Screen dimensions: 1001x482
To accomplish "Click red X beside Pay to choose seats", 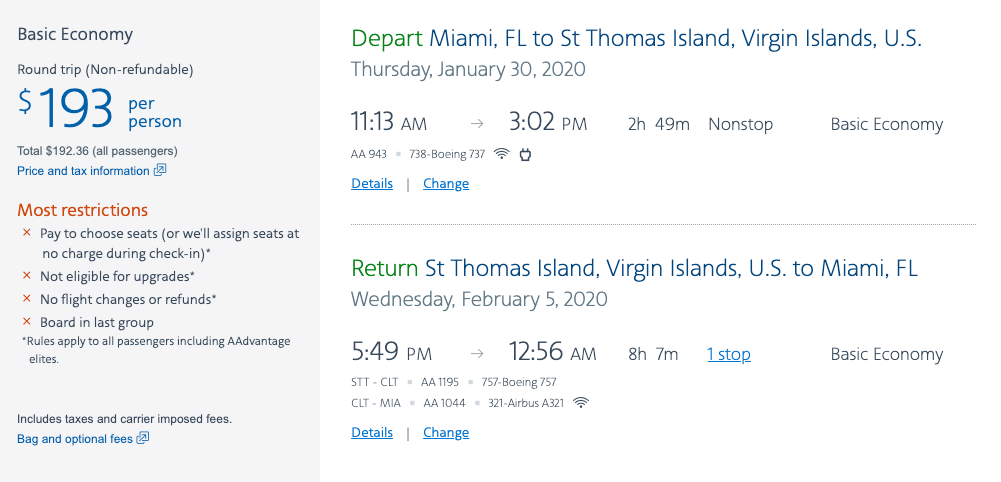I will click(x=27, y=233).
